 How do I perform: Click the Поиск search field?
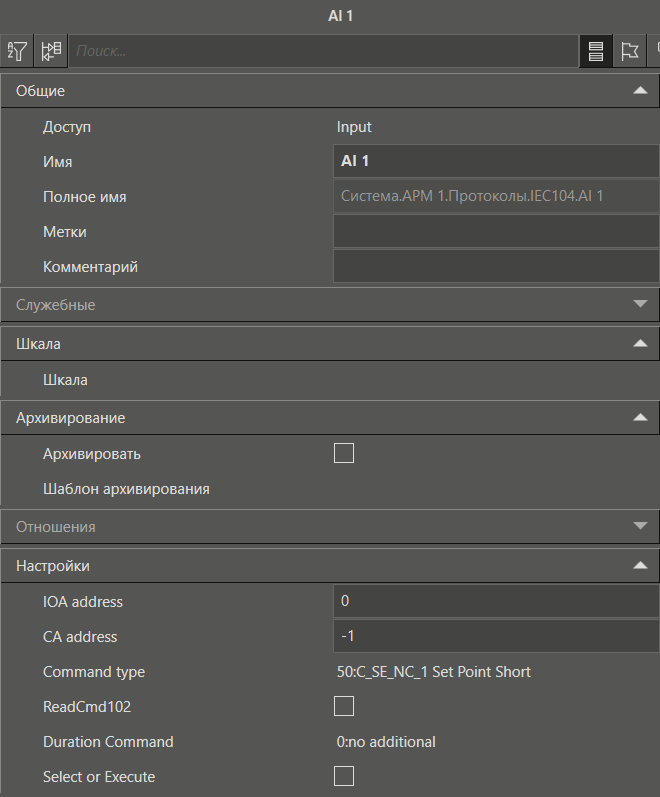[x=320, y=51]
